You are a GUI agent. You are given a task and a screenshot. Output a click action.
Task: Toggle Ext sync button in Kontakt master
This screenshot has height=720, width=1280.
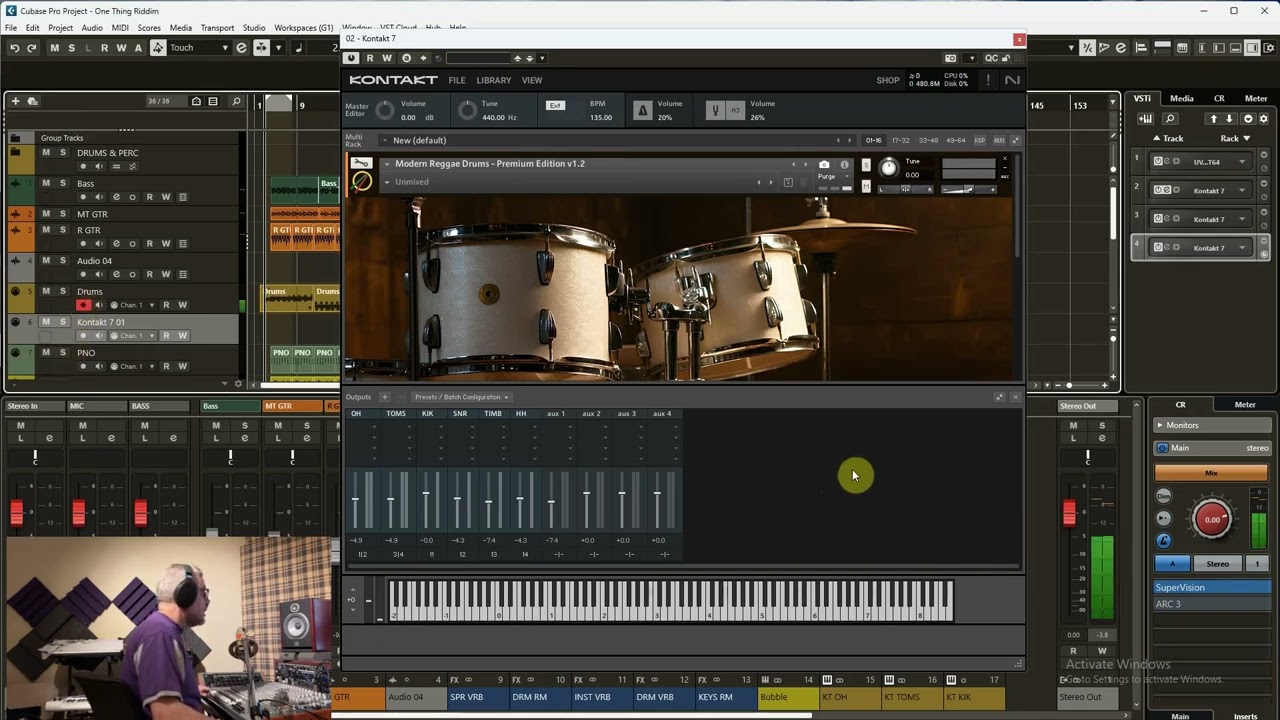555,105
